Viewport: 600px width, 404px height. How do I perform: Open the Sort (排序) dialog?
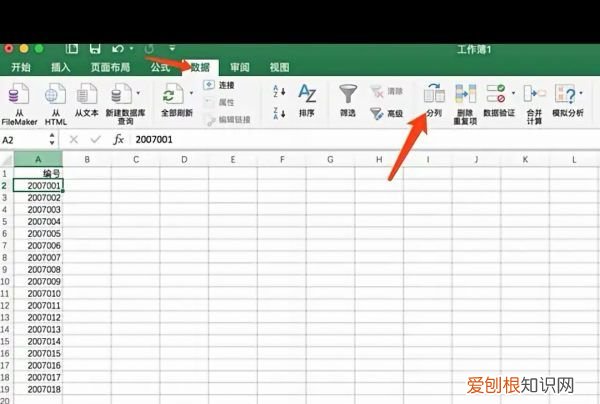point(307,100)
